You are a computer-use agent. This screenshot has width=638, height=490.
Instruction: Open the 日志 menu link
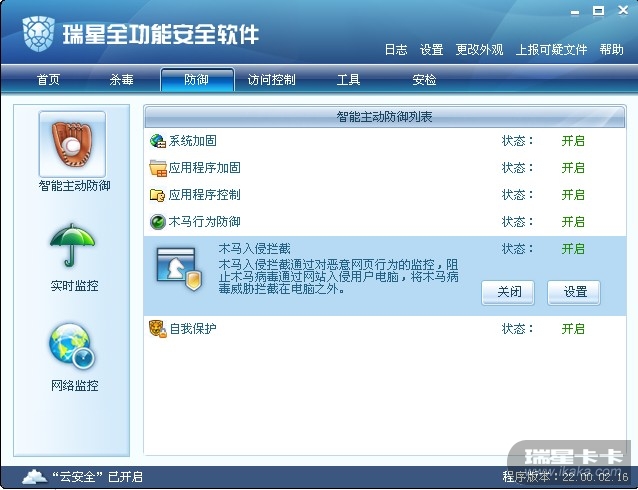(396, 50)
